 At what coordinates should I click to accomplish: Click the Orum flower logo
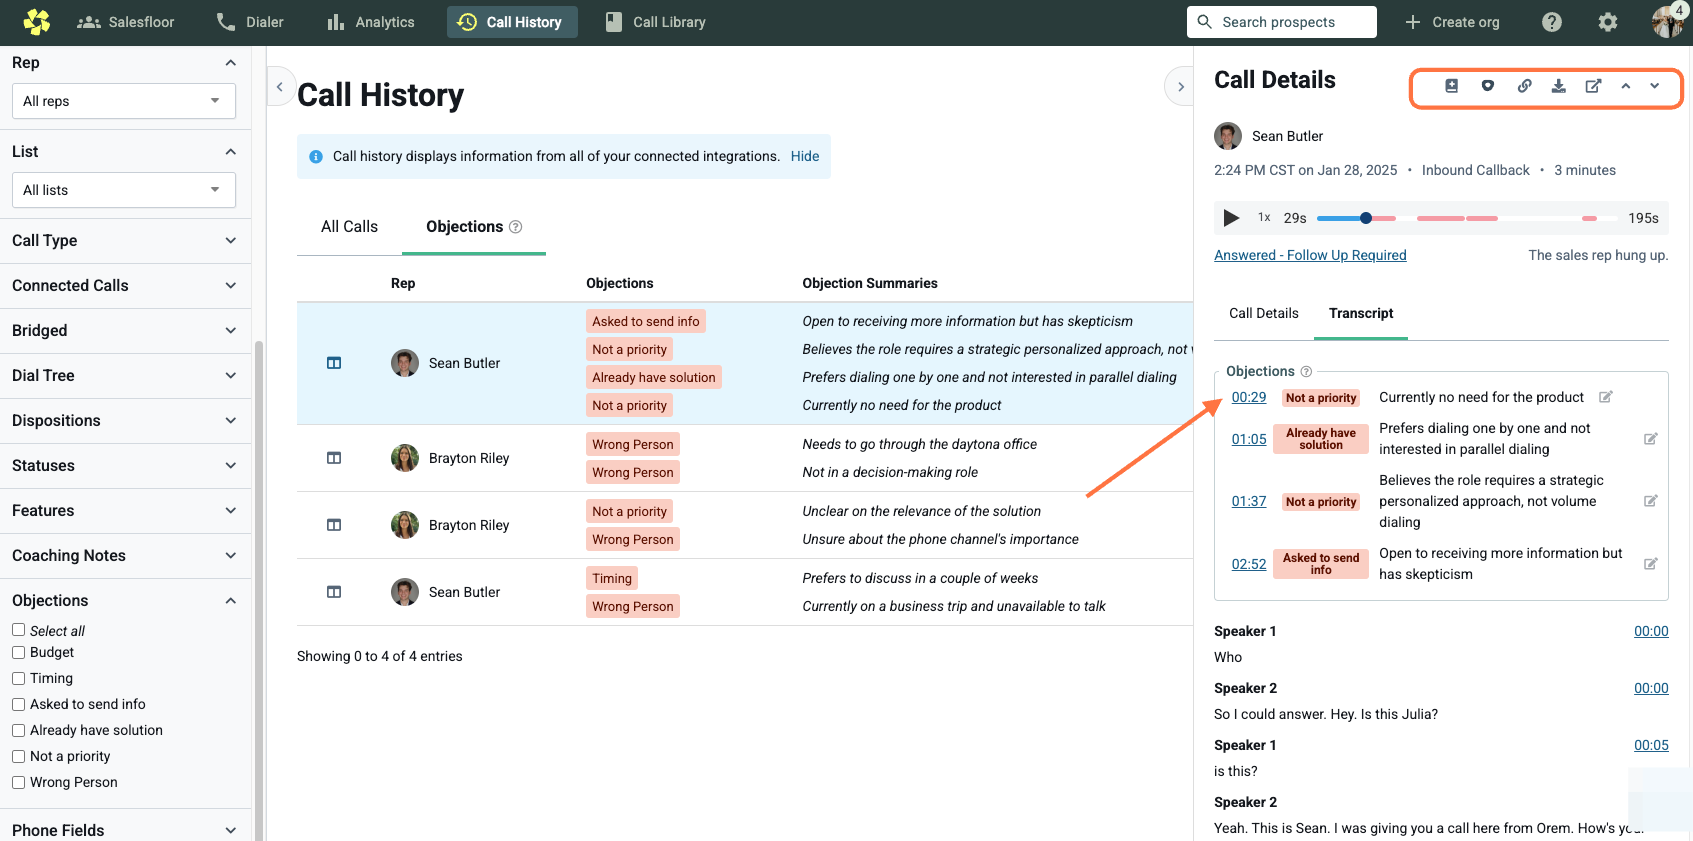point(36,21)
